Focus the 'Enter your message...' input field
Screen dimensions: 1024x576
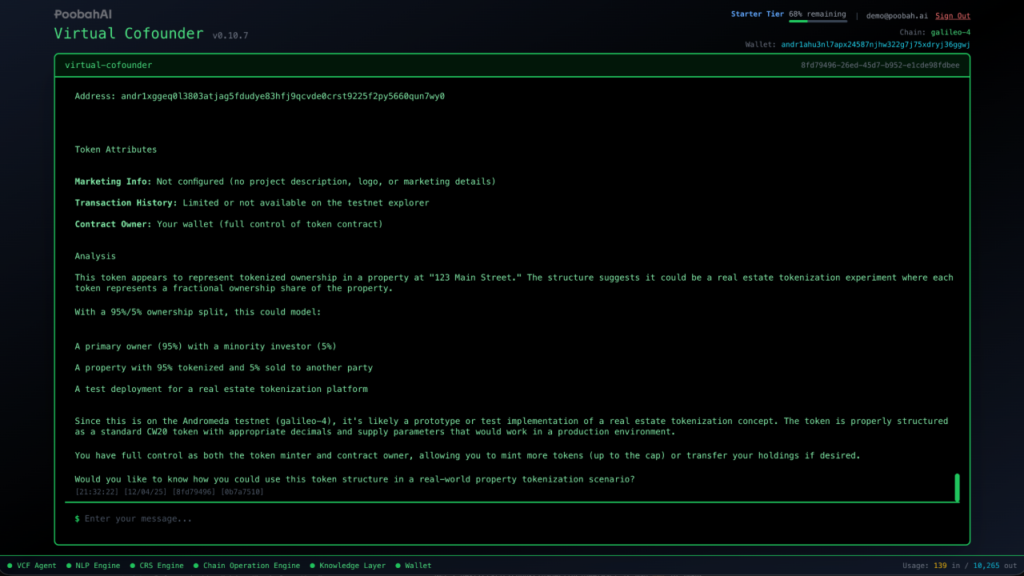500,519
